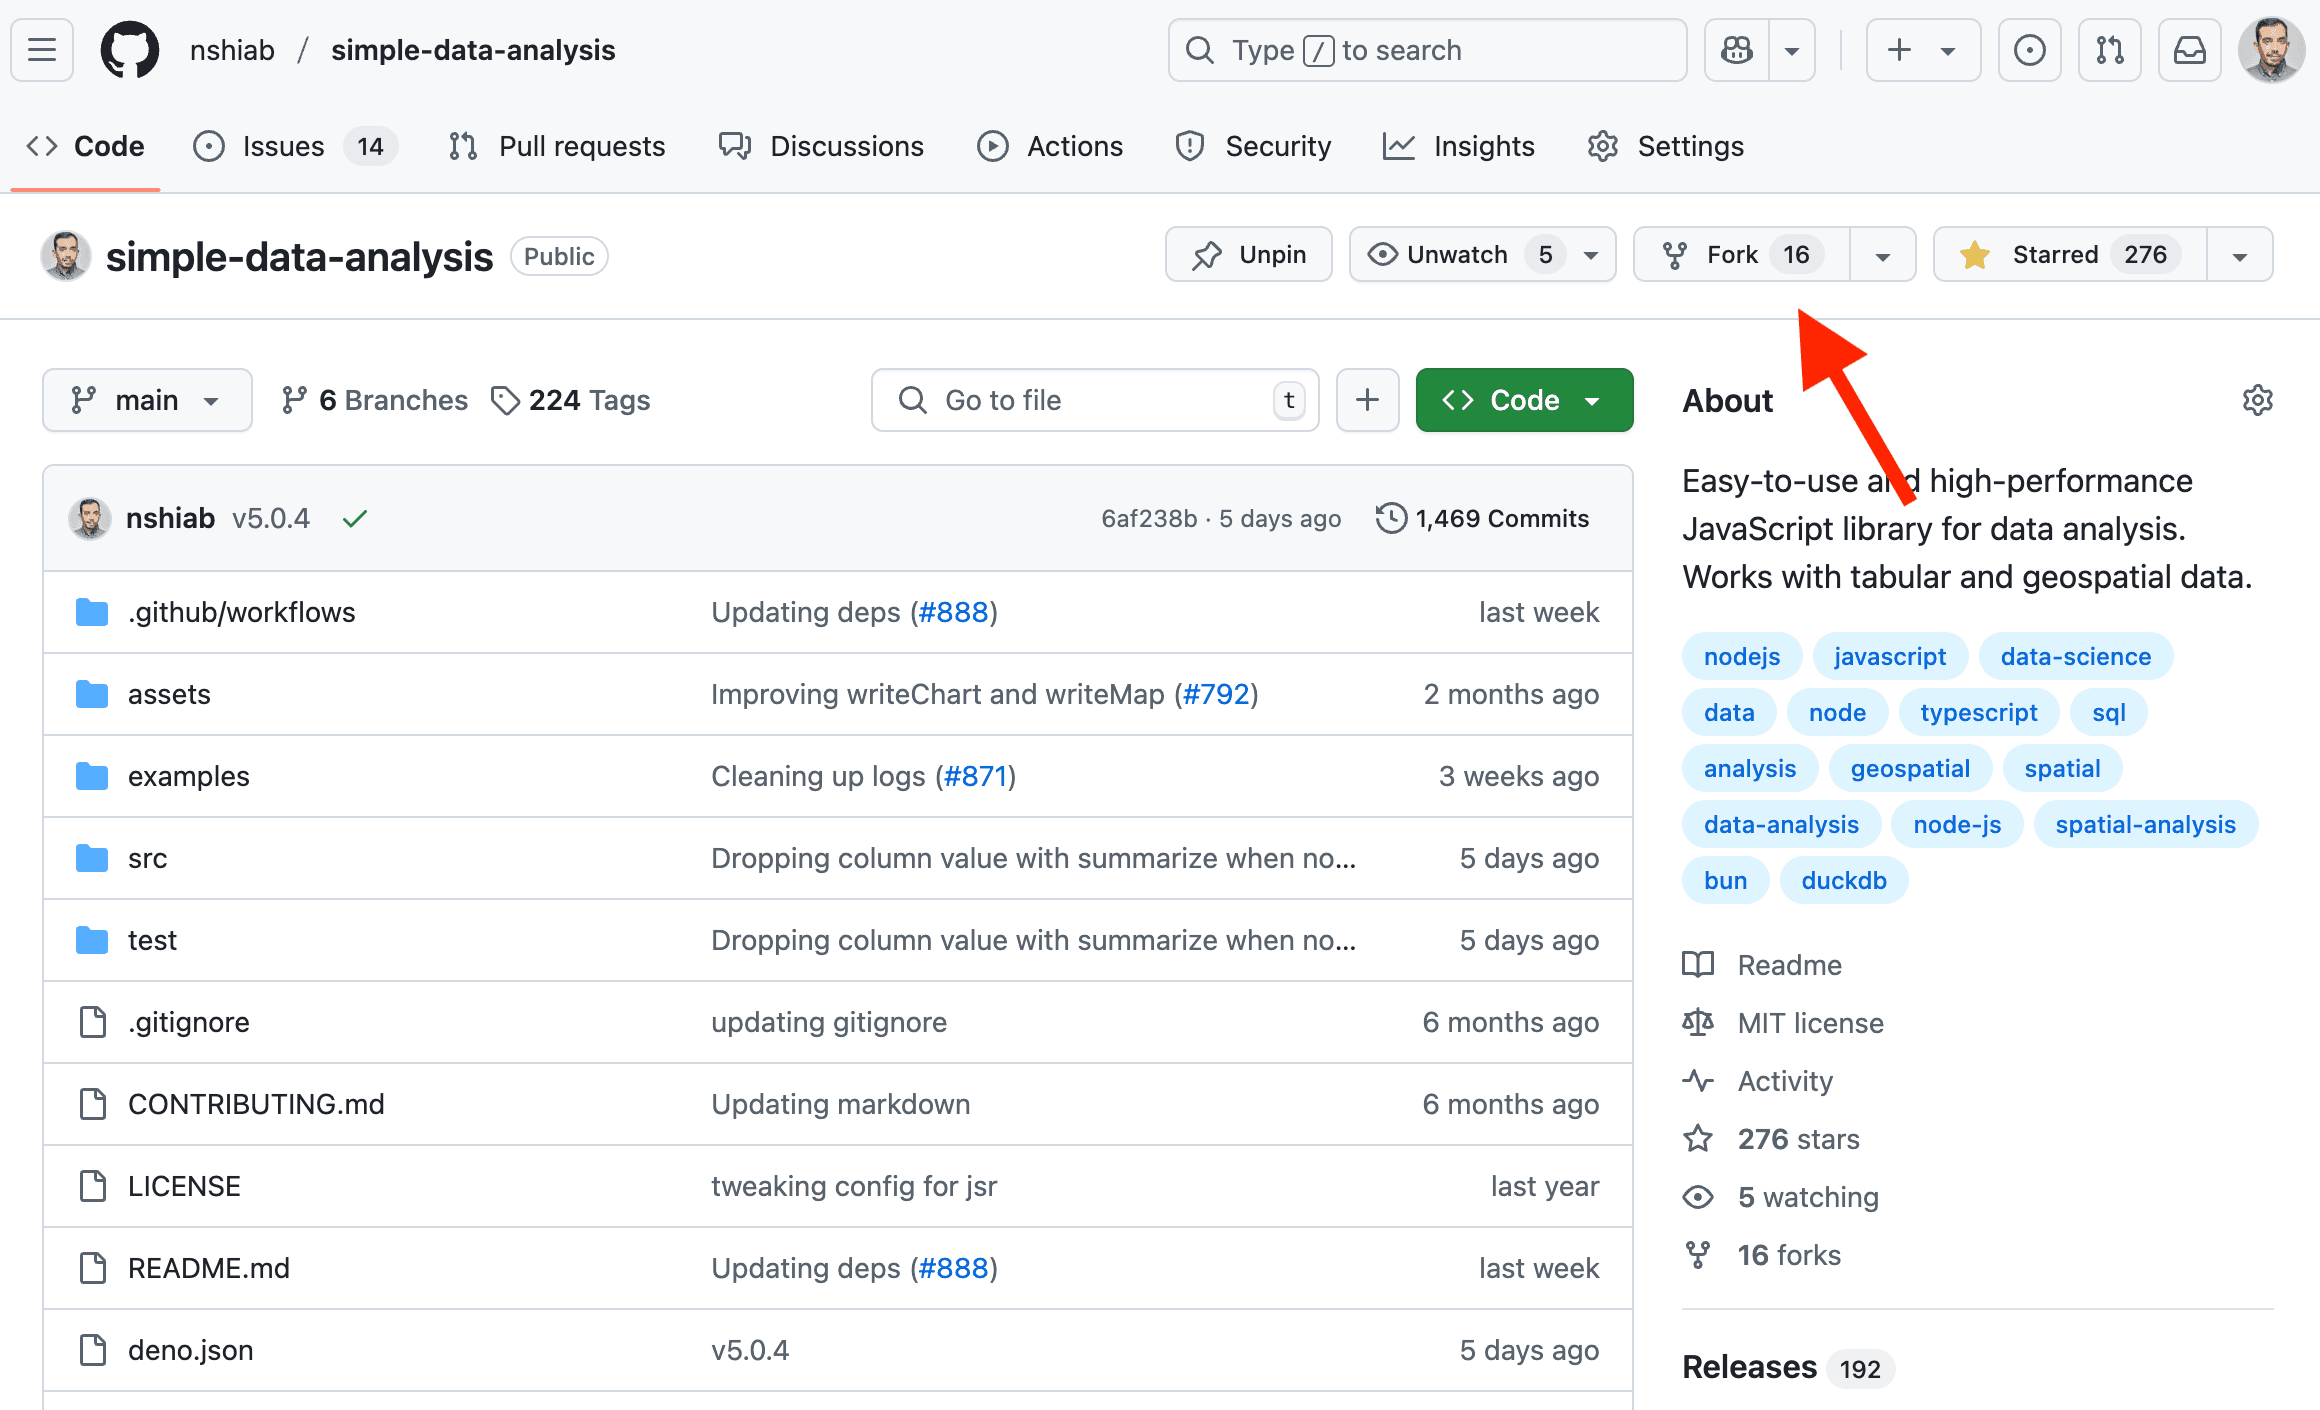
Task: Open the About section gear settings
Action: point(2257,400)
